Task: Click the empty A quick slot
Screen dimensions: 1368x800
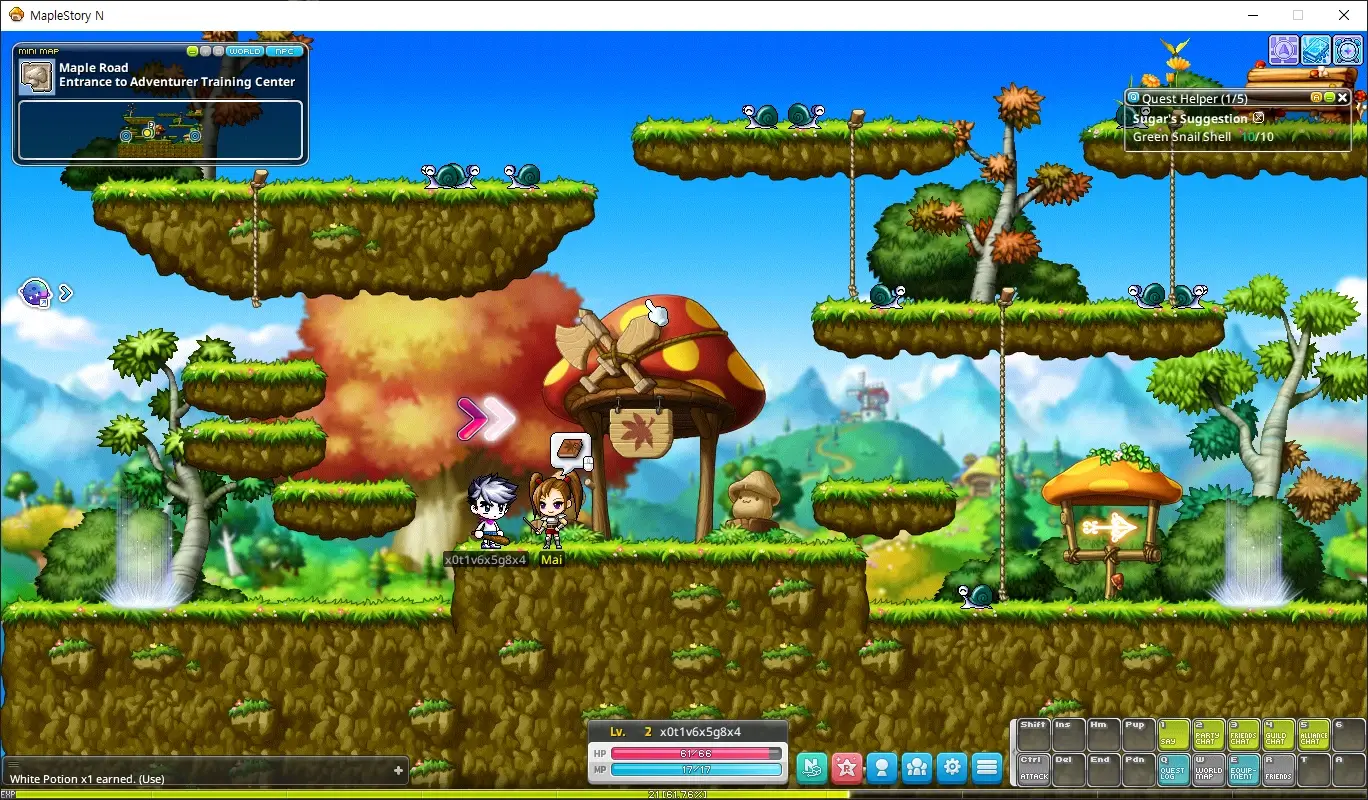Action: coord(1349,769)
